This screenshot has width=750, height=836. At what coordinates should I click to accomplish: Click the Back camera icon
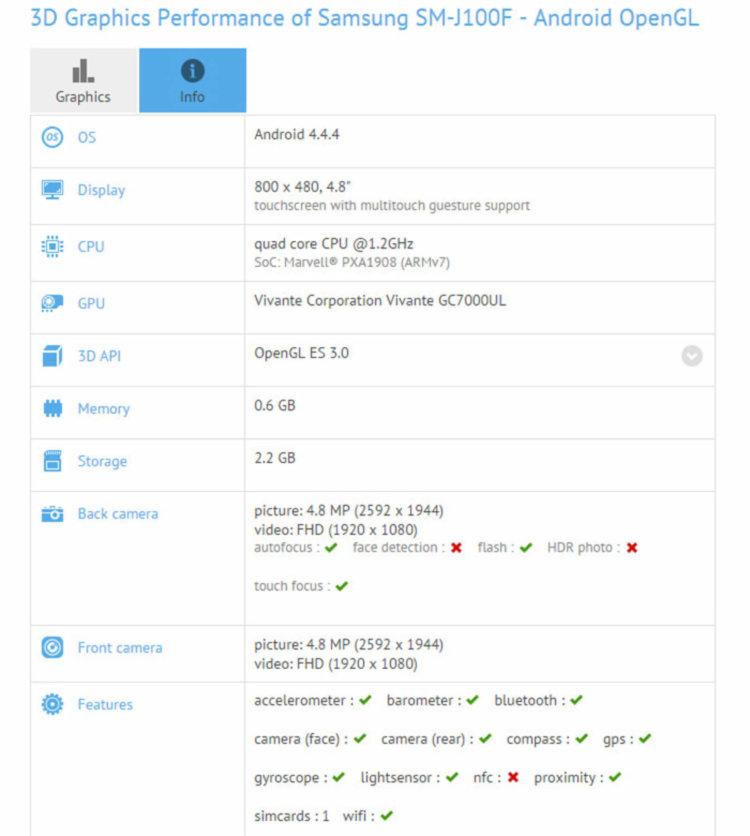pyautogui.click(x=52, y=514)
